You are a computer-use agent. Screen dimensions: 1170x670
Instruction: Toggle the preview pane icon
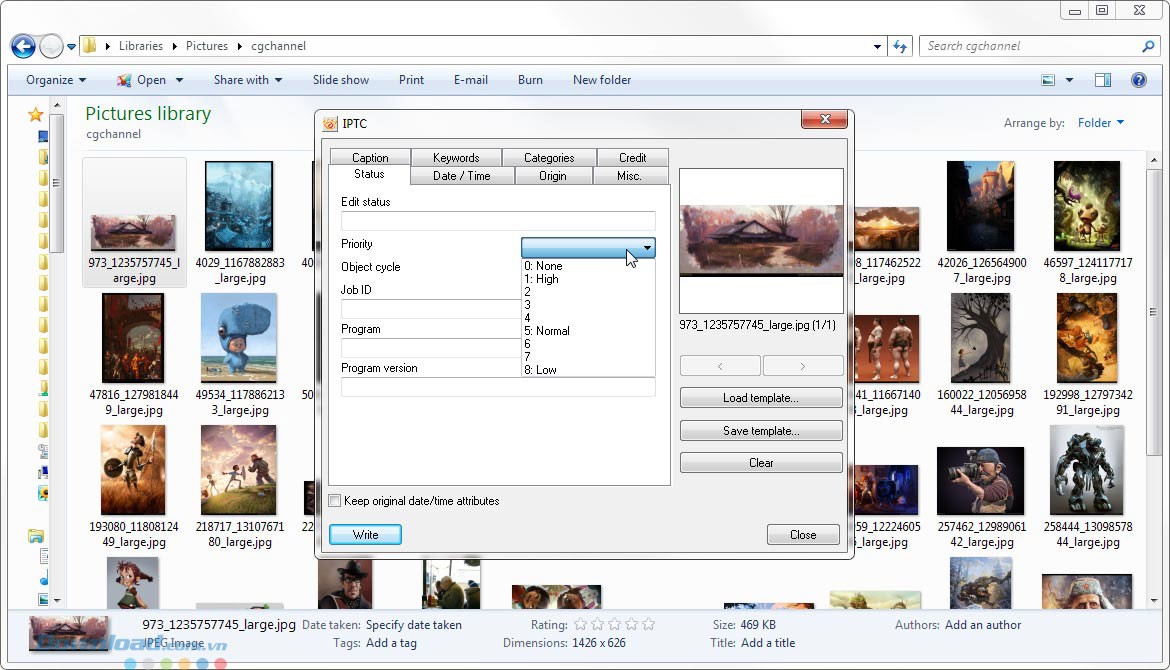coord(1102,80)
